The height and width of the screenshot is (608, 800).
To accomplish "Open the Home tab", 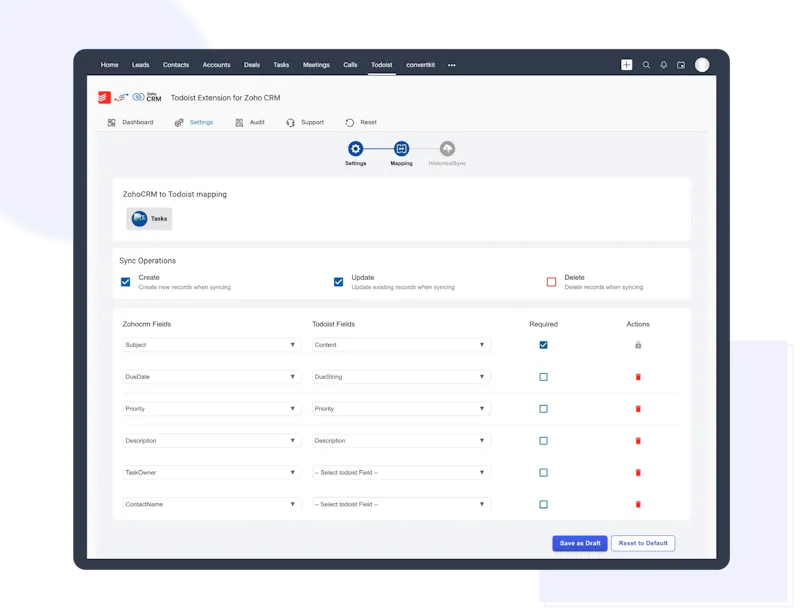I will coord(109,65).
